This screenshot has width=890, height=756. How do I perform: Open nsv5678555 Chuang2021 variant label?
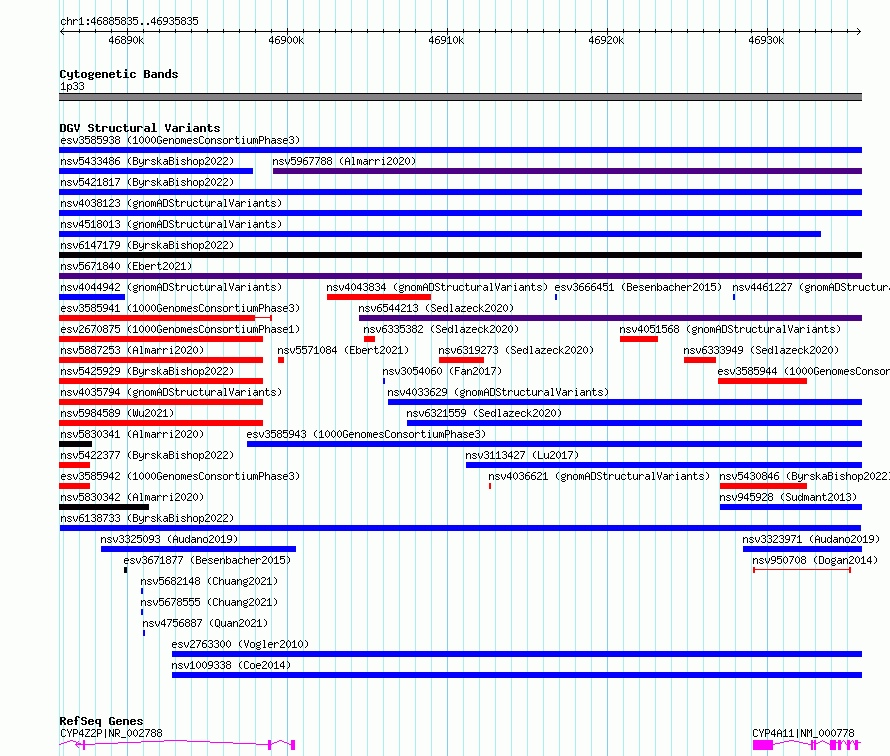[x=209, y=602]
